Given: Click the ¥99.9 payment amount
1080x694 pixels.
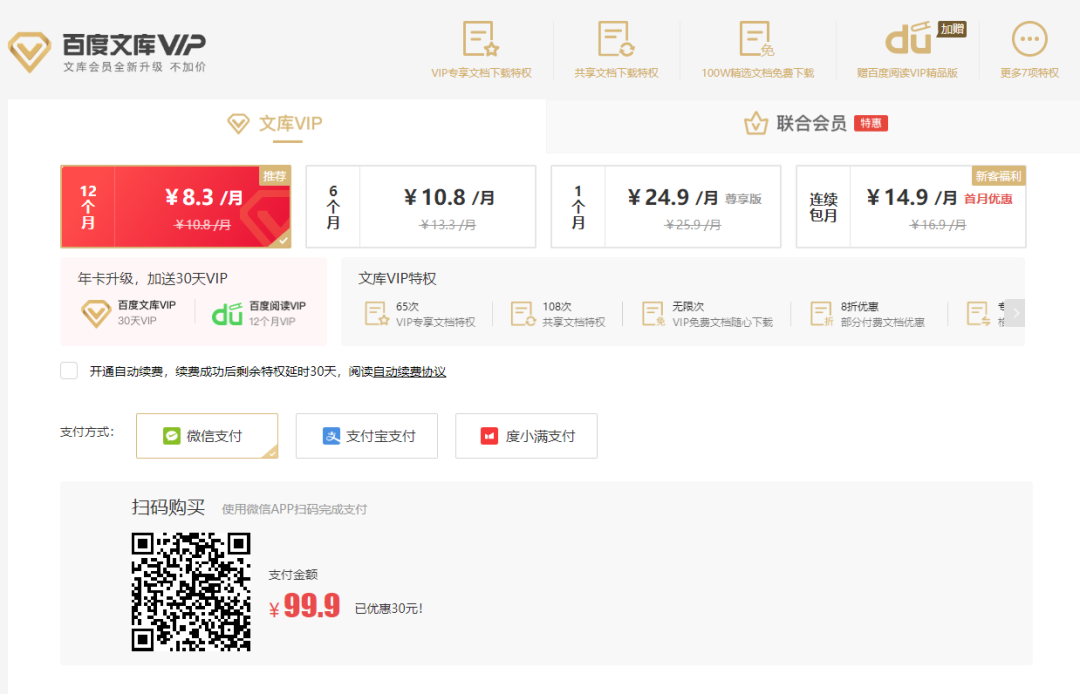Looking at the screenshot, I should point(304,607).
